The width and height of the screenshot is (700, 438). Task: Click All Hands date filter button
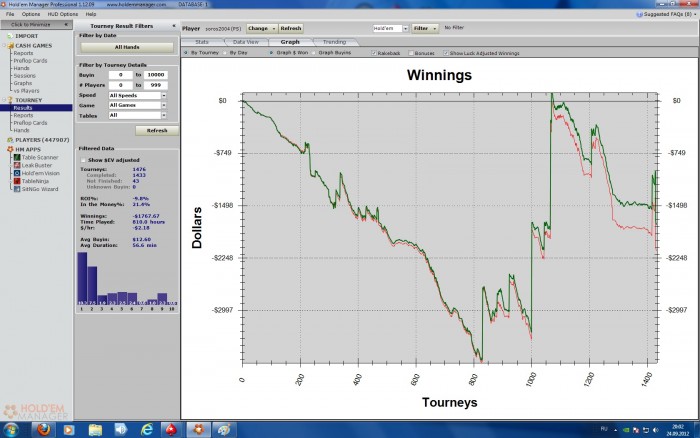coord(127,47)
